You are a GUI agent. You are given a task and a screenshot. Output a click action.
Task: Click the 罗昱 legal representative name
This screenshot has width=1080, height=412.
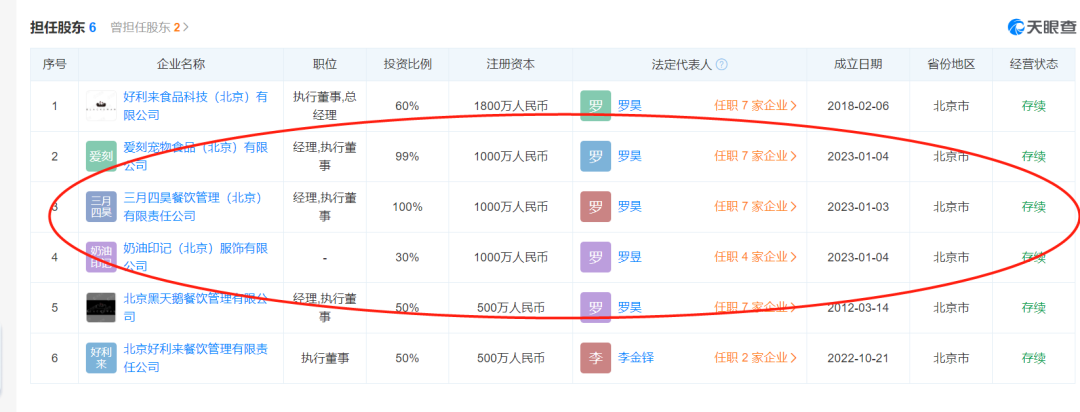(x=630, y=257)
